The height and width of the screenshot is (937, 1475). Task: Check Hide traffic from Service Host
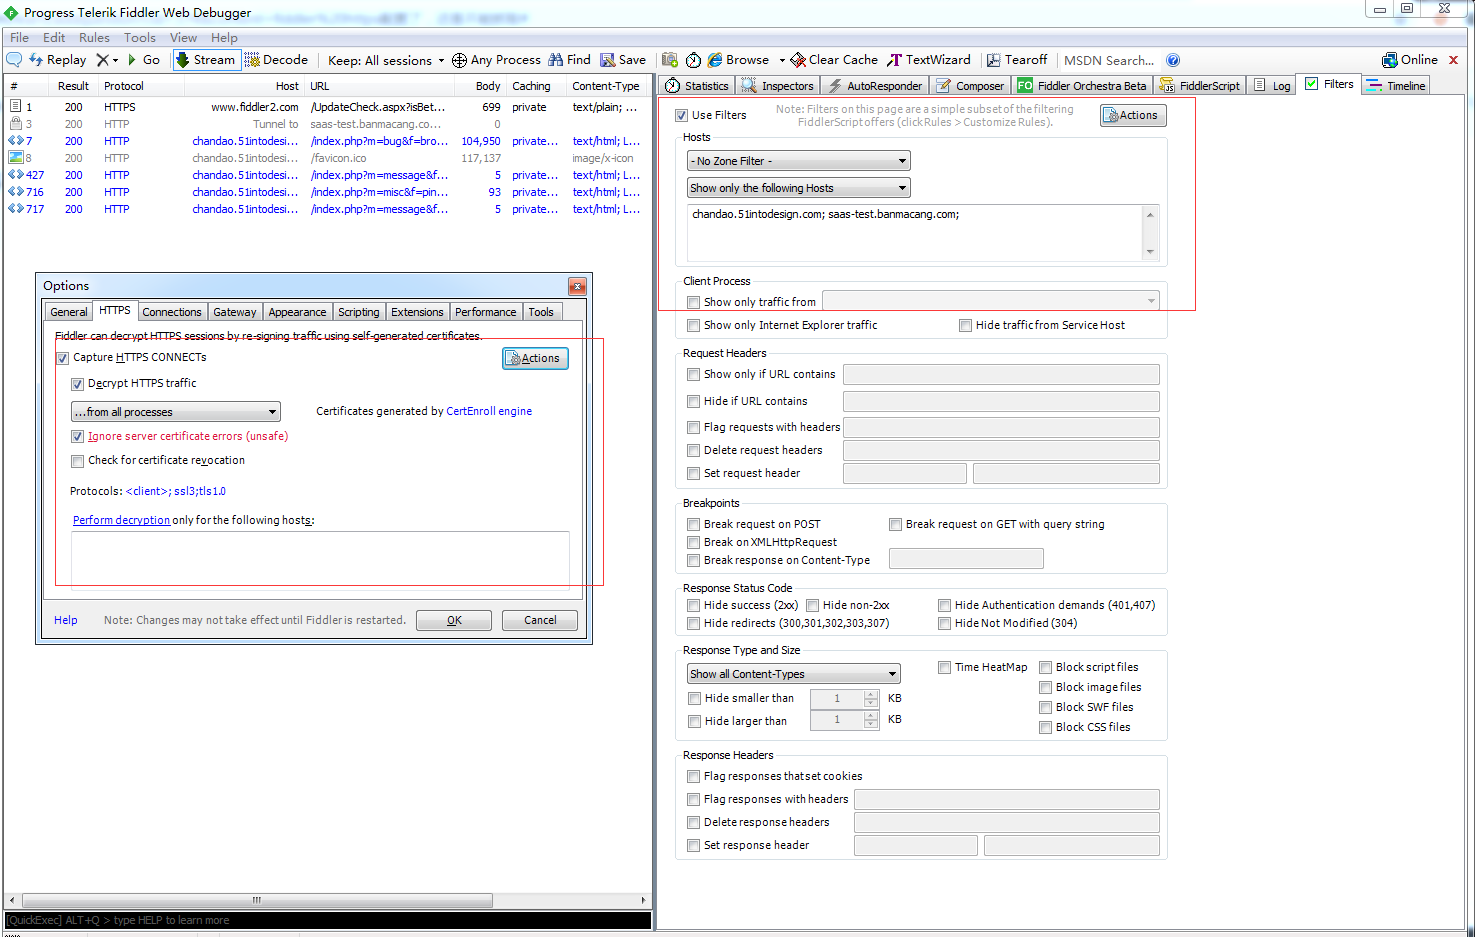(965, 325)
